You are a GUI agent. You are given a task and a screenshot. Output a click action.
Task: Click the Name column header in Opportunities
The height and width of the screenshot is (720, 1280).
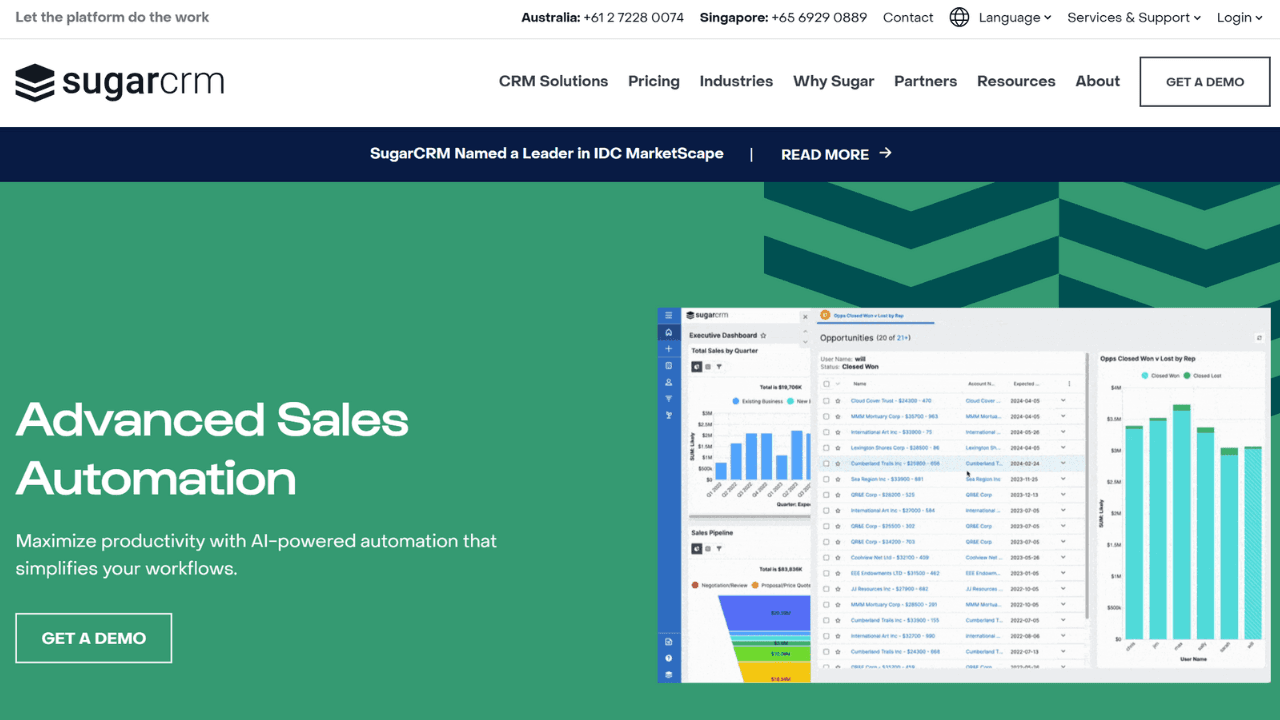point(860,384)
